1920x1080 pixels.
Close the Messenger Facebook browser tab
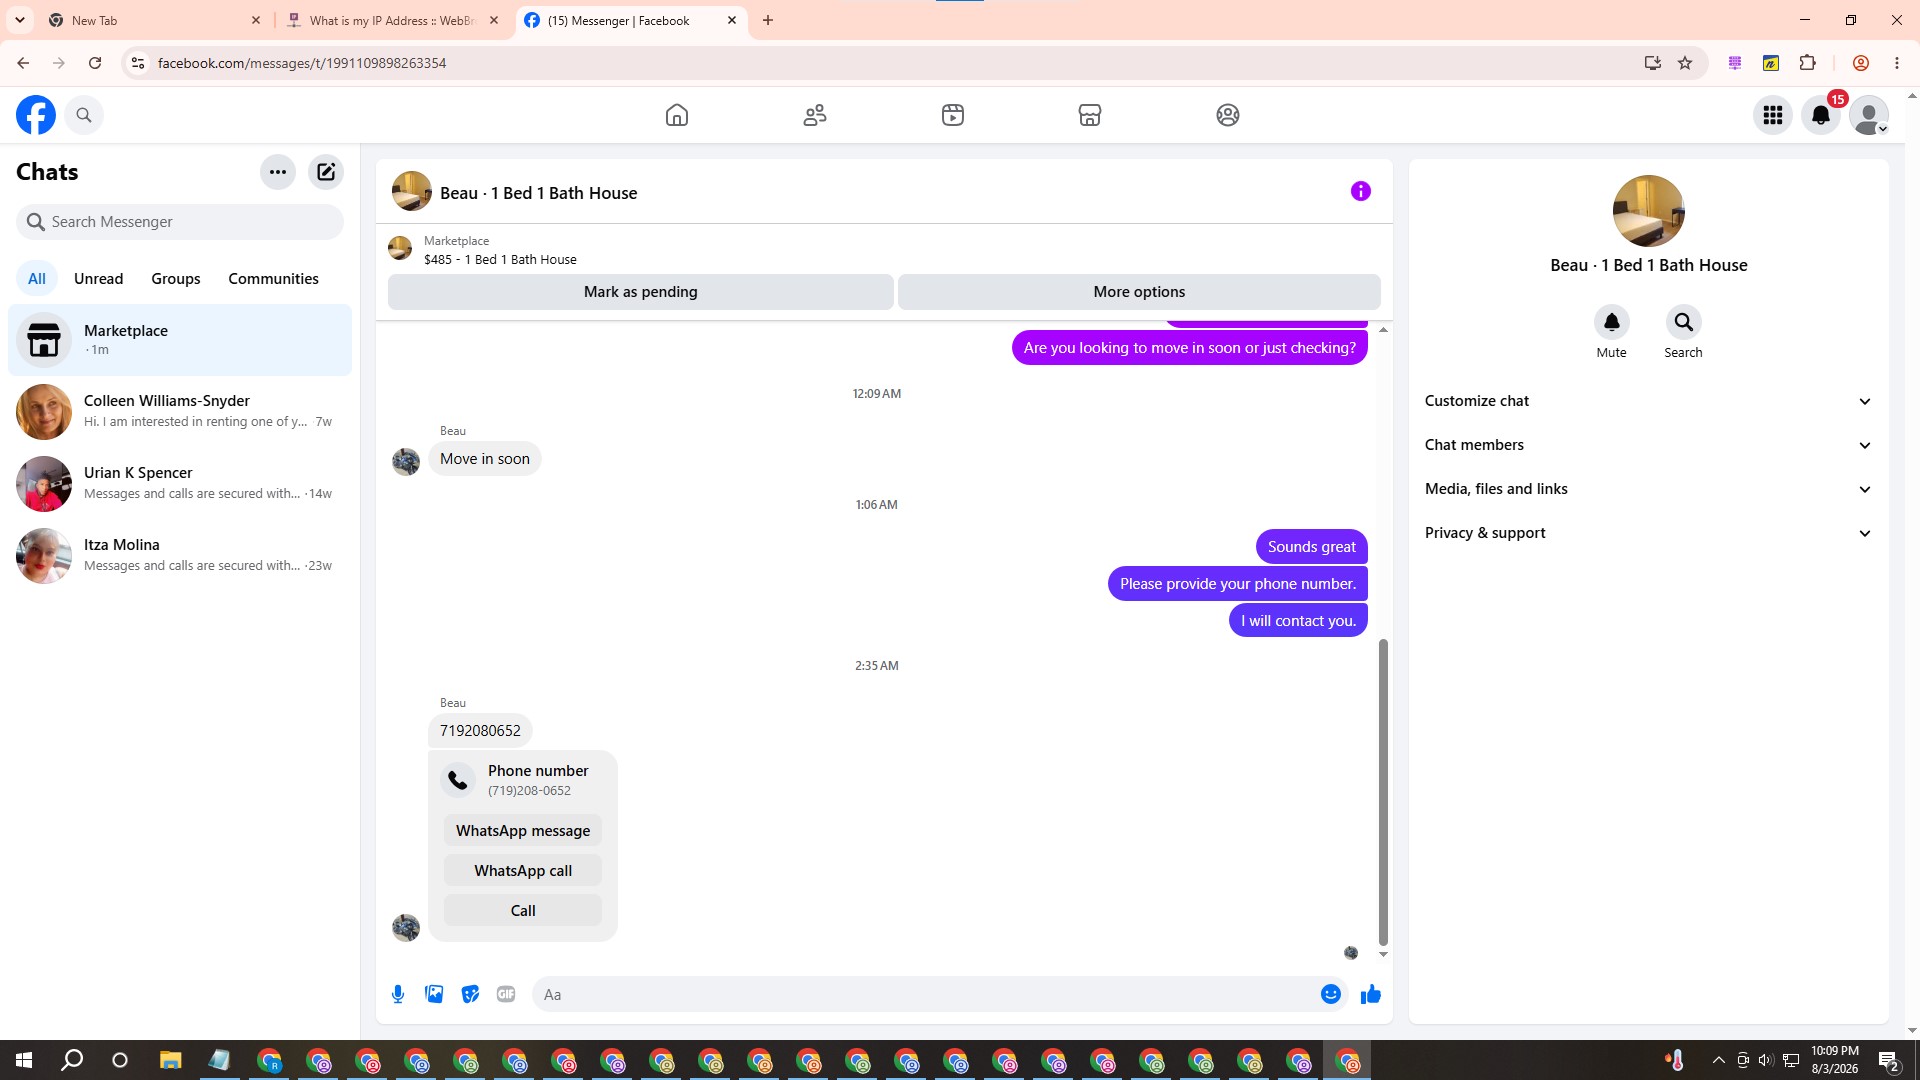pyautogui.click(x=732, y=20)
